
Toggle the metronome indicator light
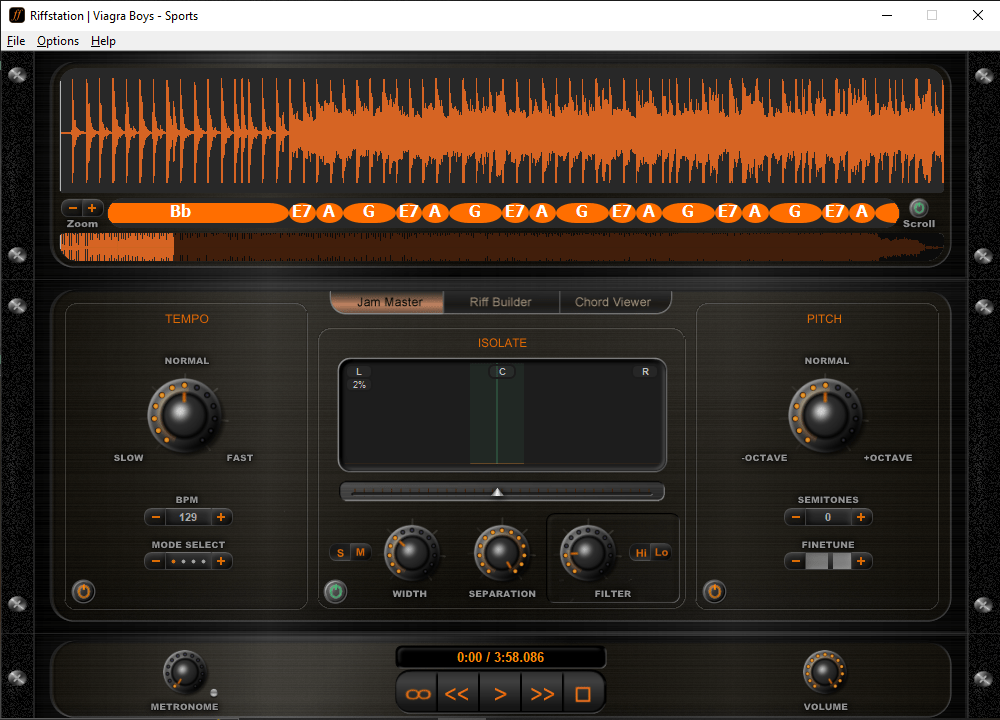coord(214,693)
